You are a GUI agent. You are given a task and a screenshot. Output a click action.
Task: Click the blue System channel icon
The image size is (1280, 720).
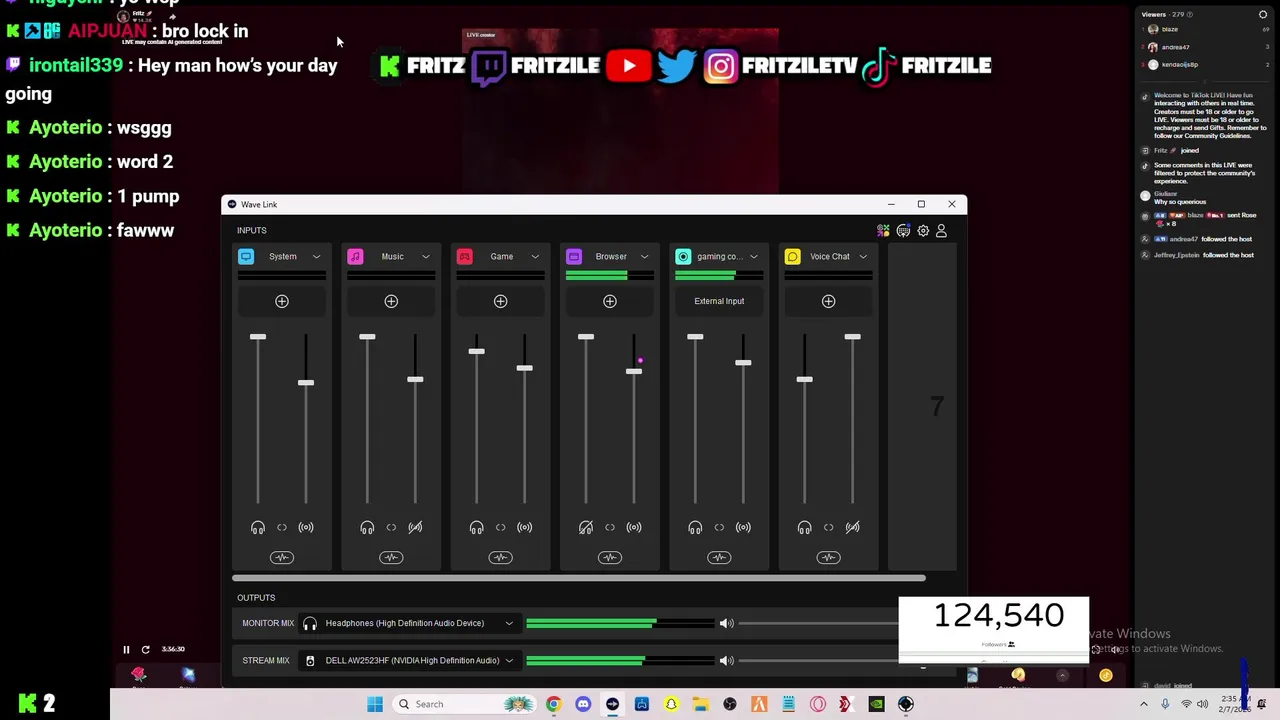tap(246, 256)
